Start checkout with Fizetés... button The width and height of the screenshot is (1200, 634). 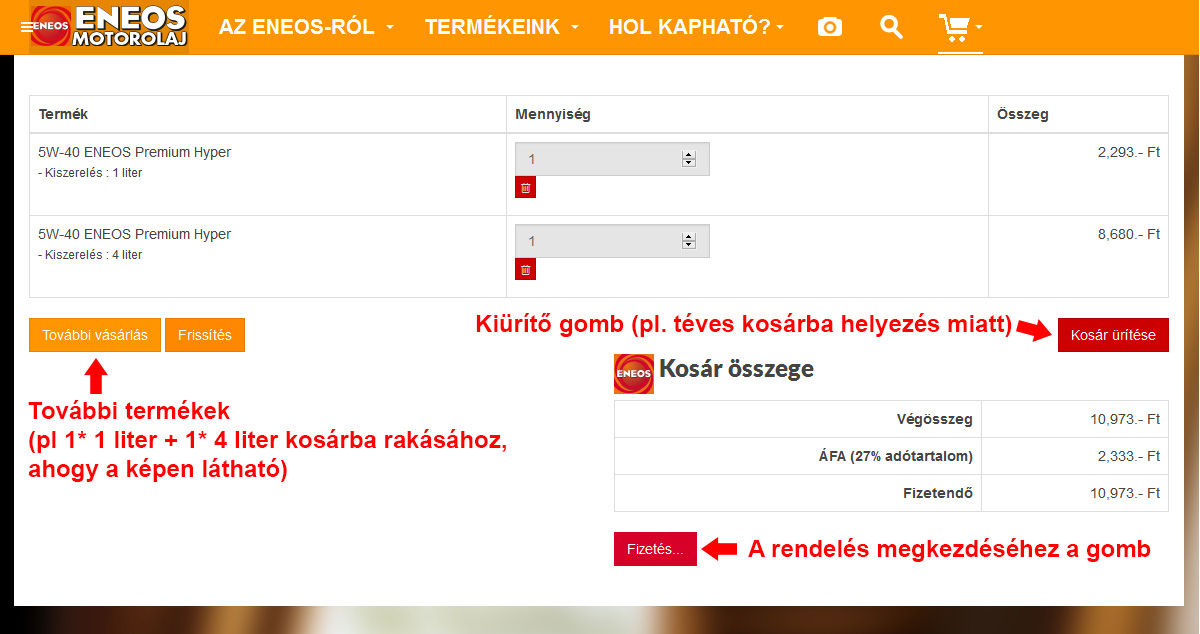point(655,549)
